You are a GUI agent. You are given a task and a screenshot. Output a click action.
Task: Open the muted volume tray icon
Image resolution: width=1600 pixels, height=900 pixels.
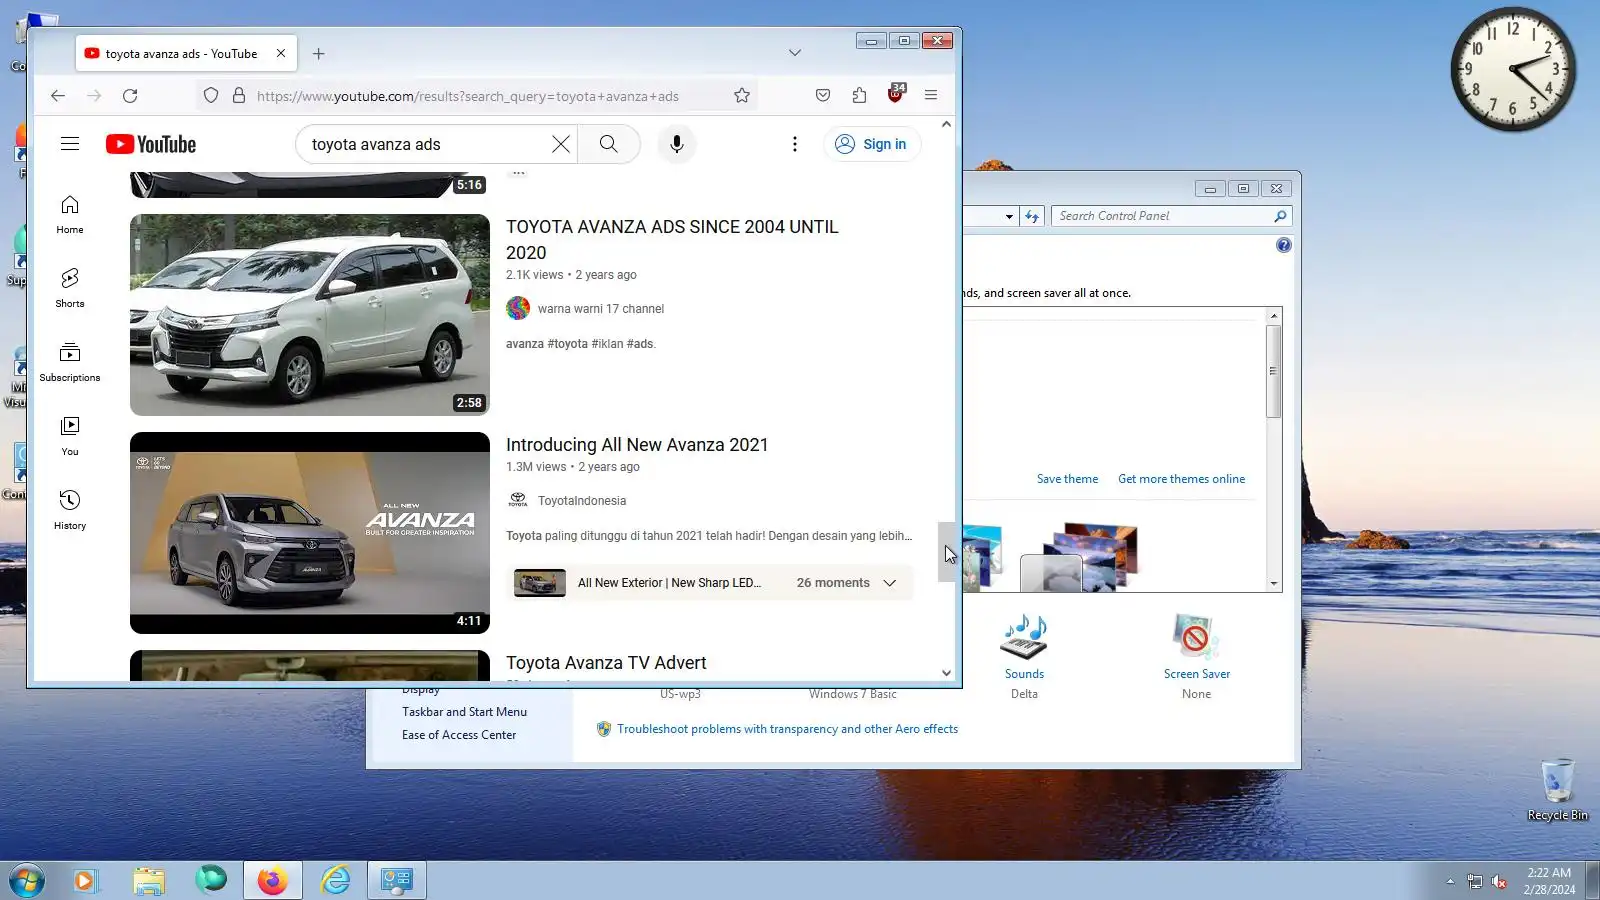point(1499,881)
